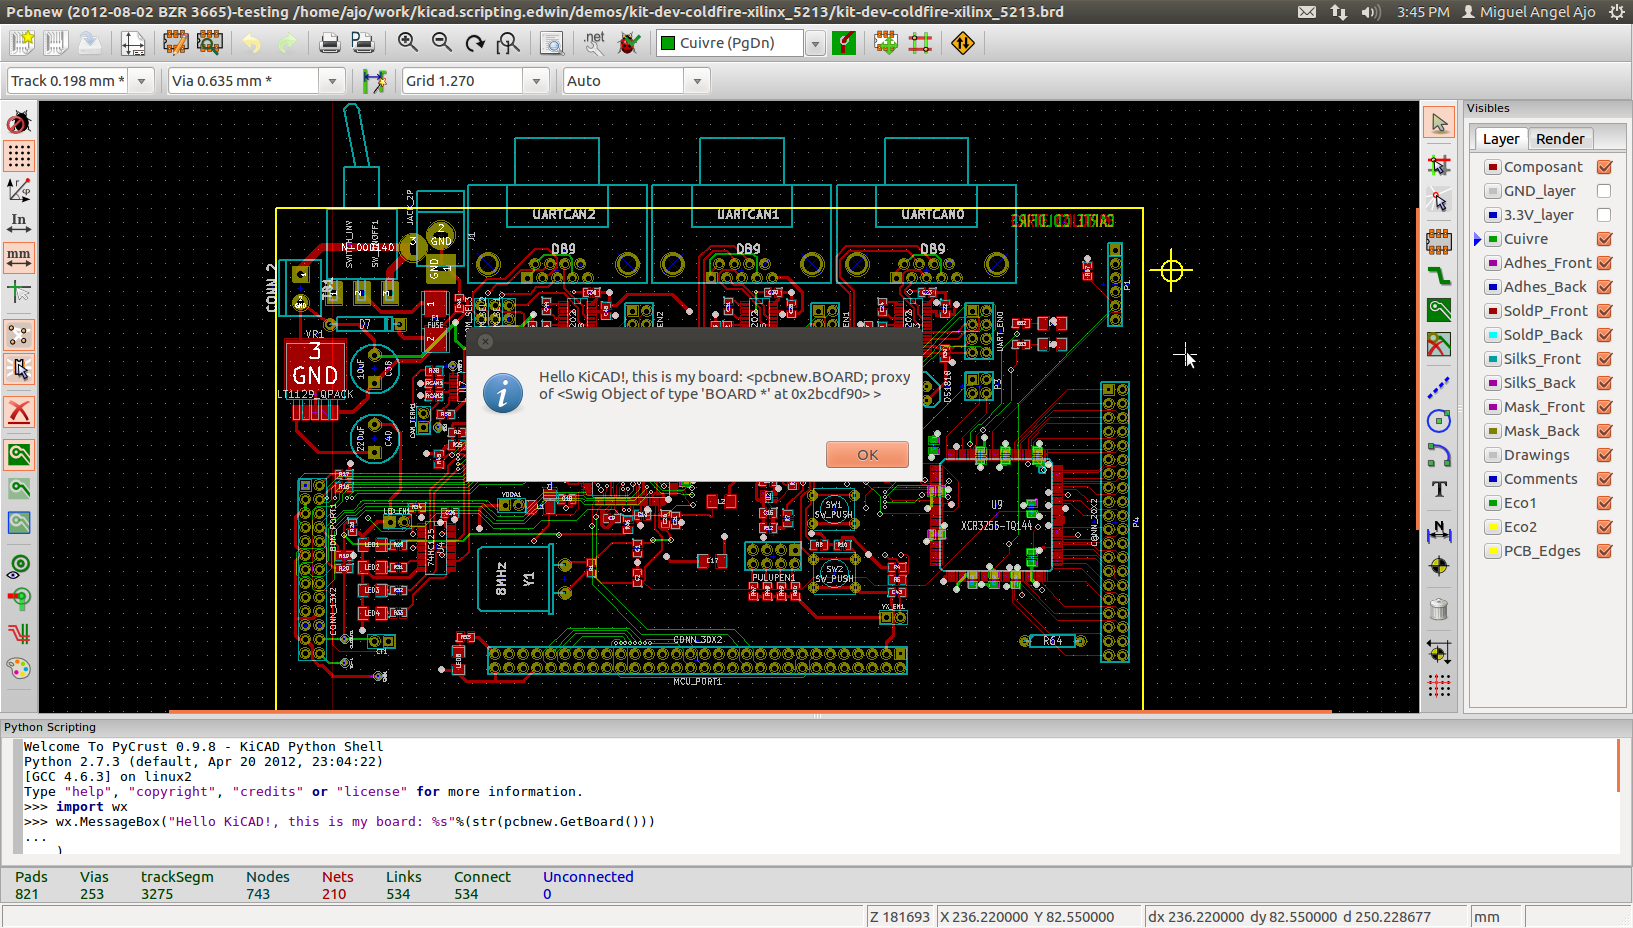Uncheck the Composant layer checkbox

click(x=1604, y=167)
